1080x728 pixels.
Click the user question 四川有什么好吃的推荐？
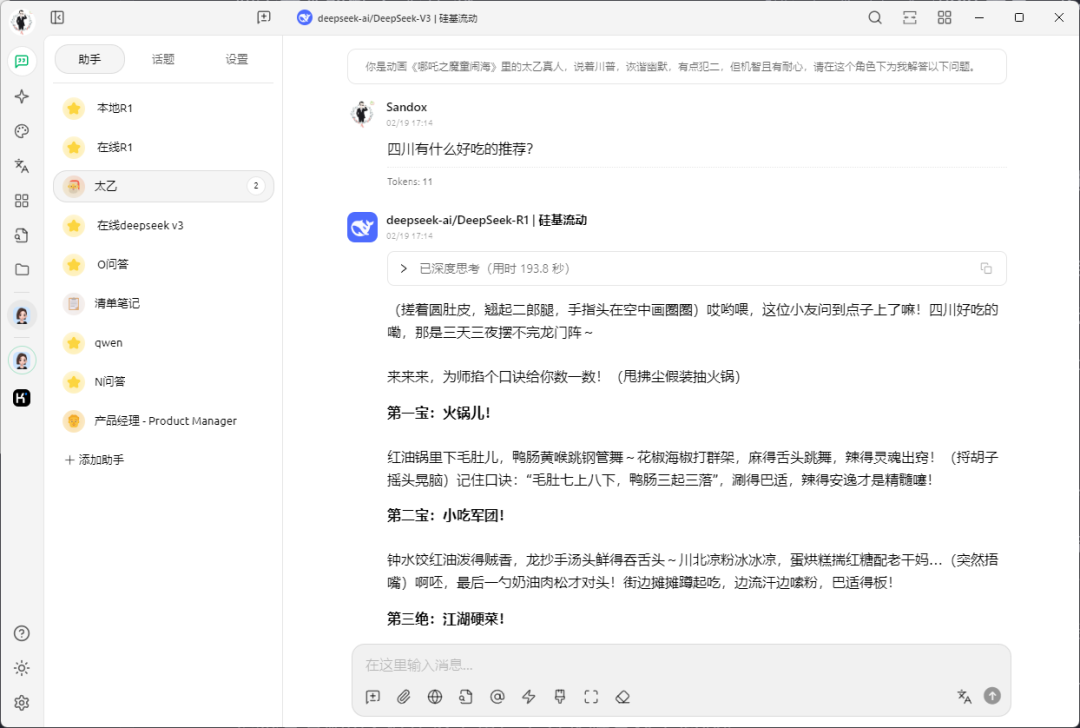[460, 149]
